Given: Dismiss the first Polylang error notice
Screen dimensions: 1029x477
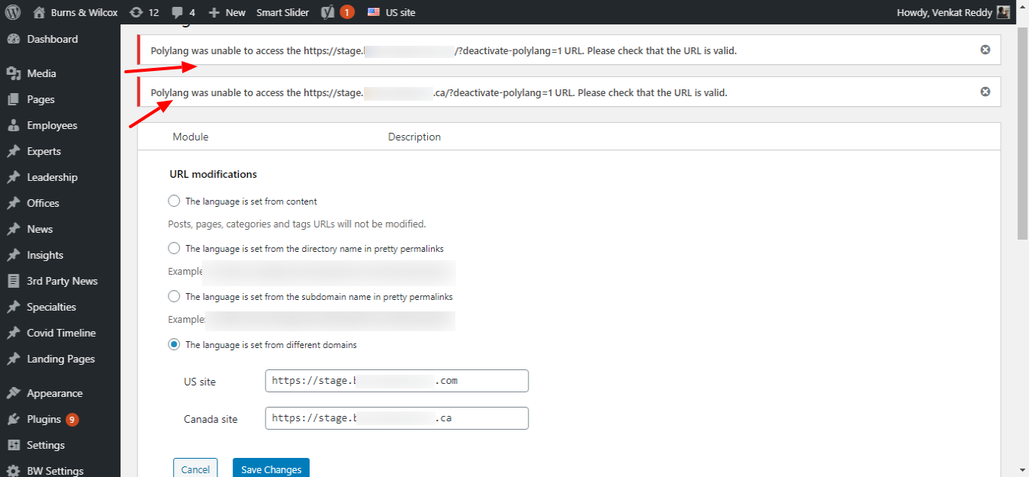Looking at the screenshot, I should (984, 50).
